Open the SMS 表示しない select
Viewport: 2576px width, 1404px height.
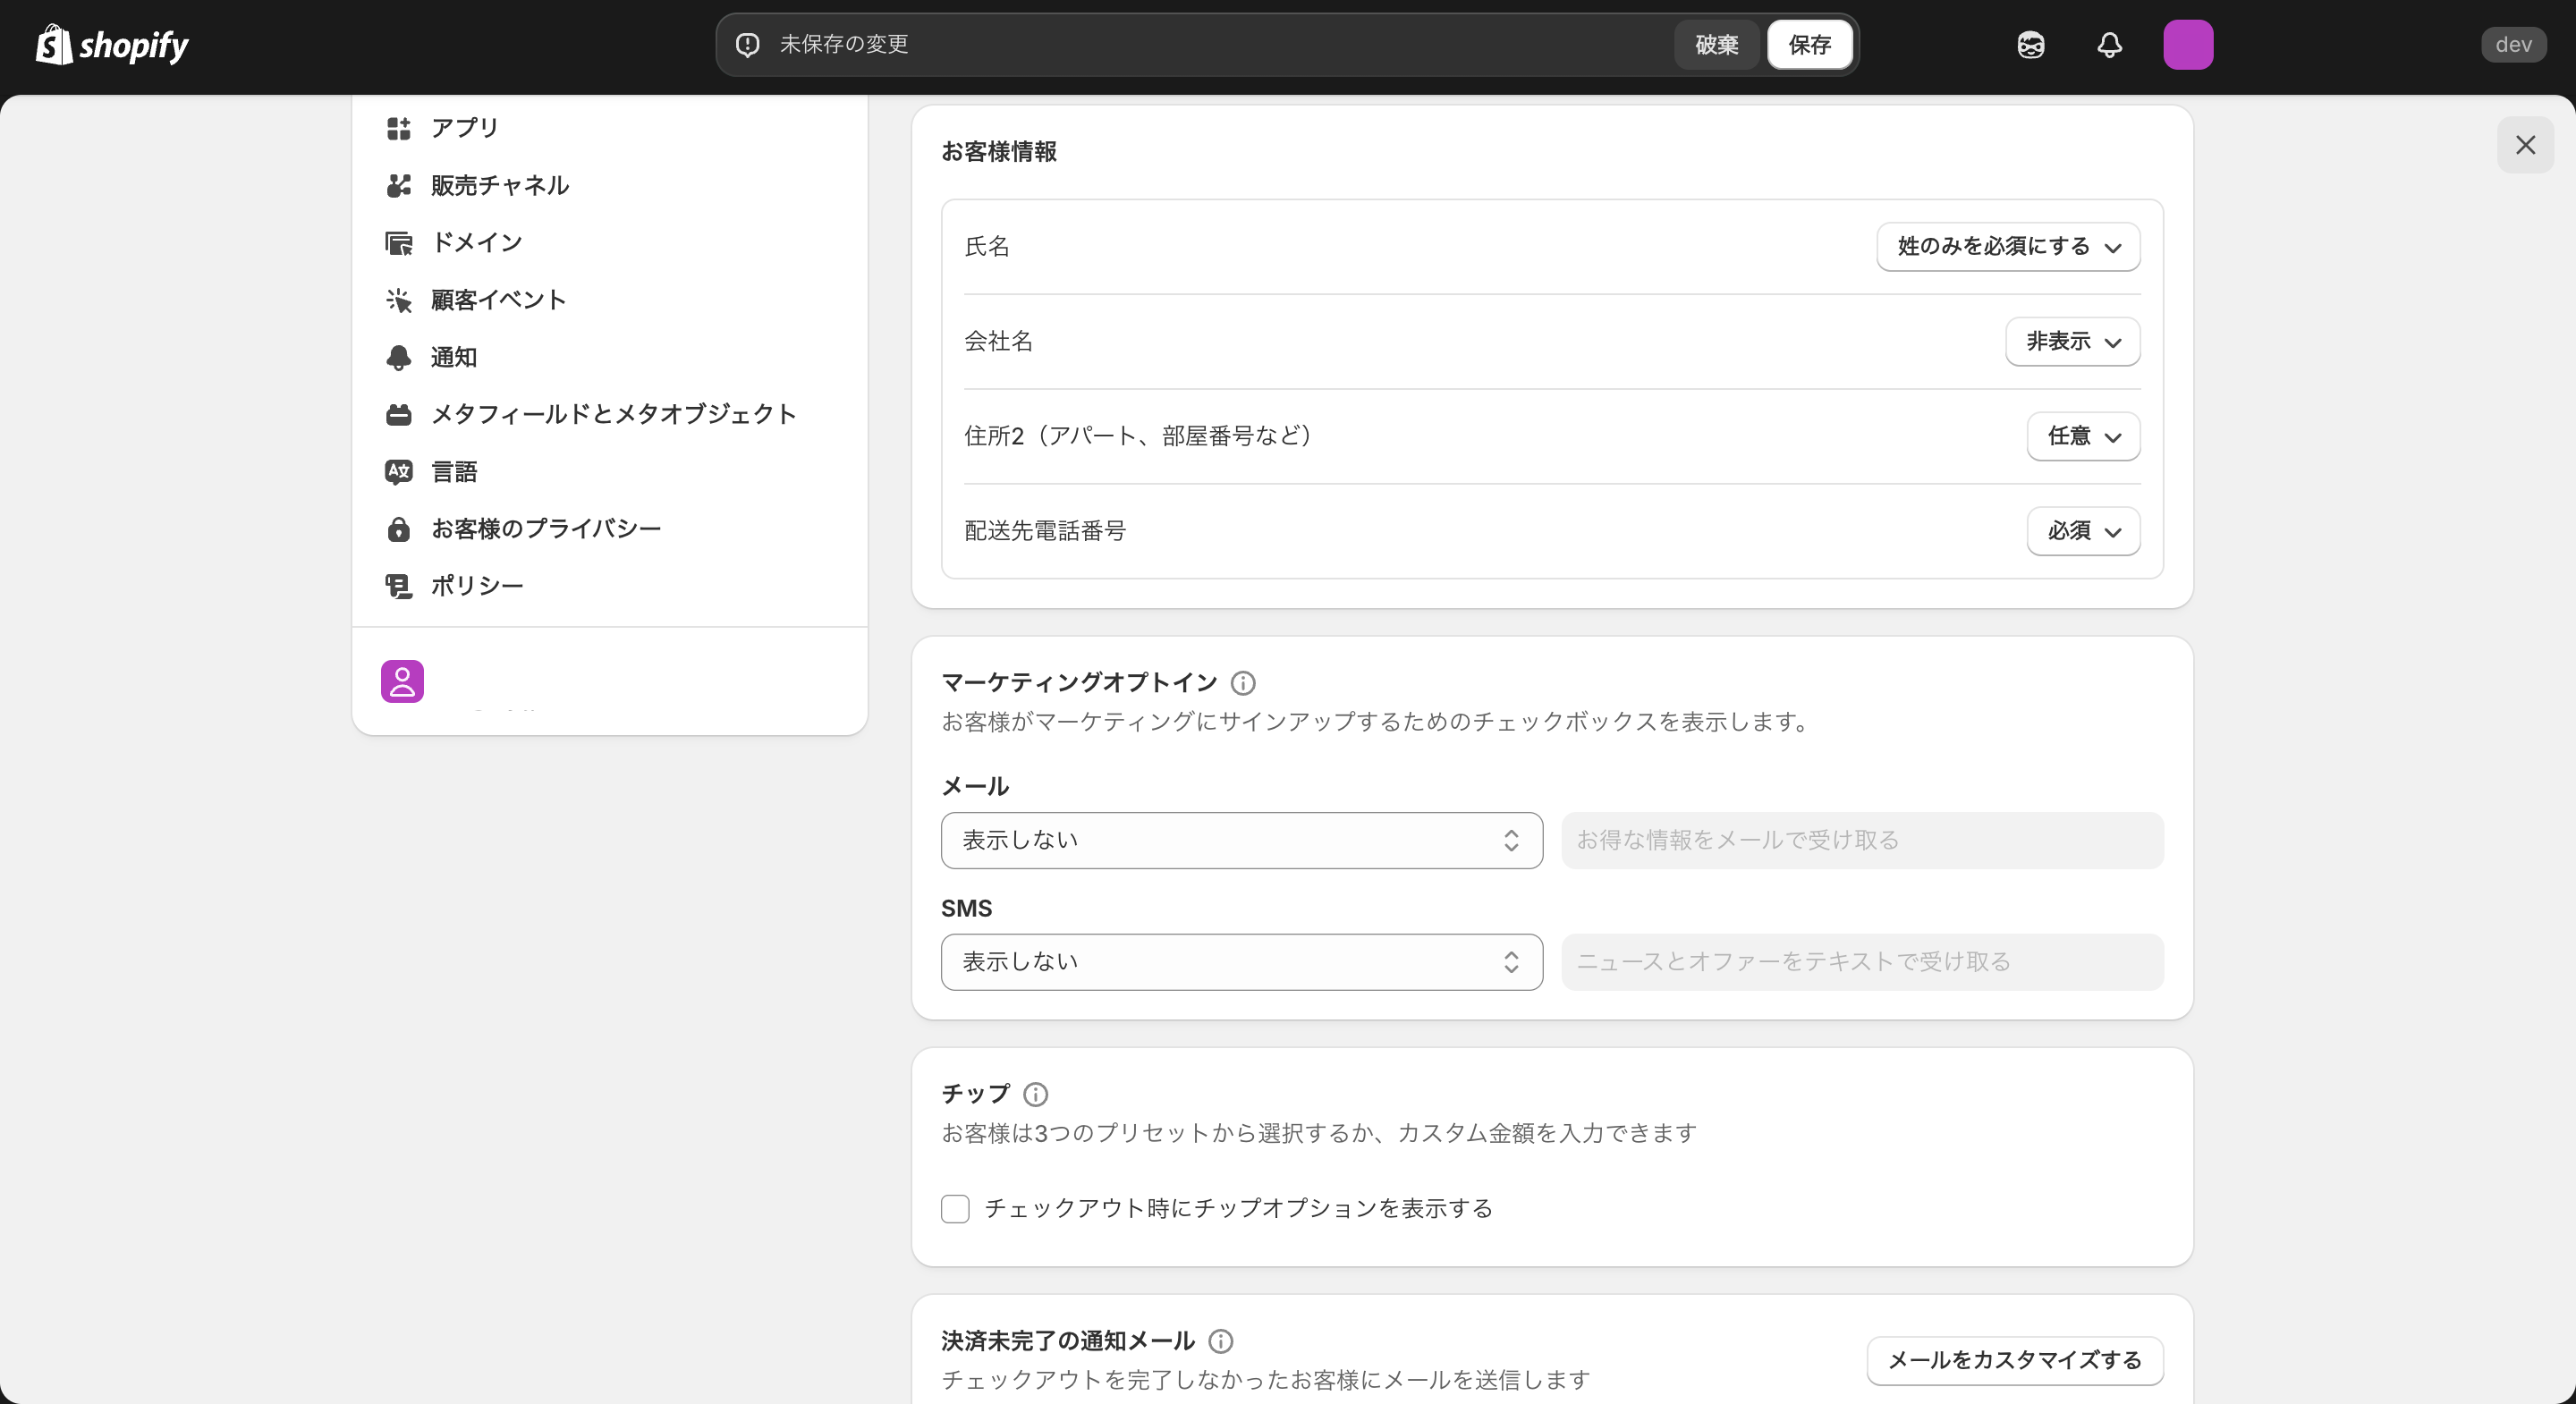click(1242, 962)
